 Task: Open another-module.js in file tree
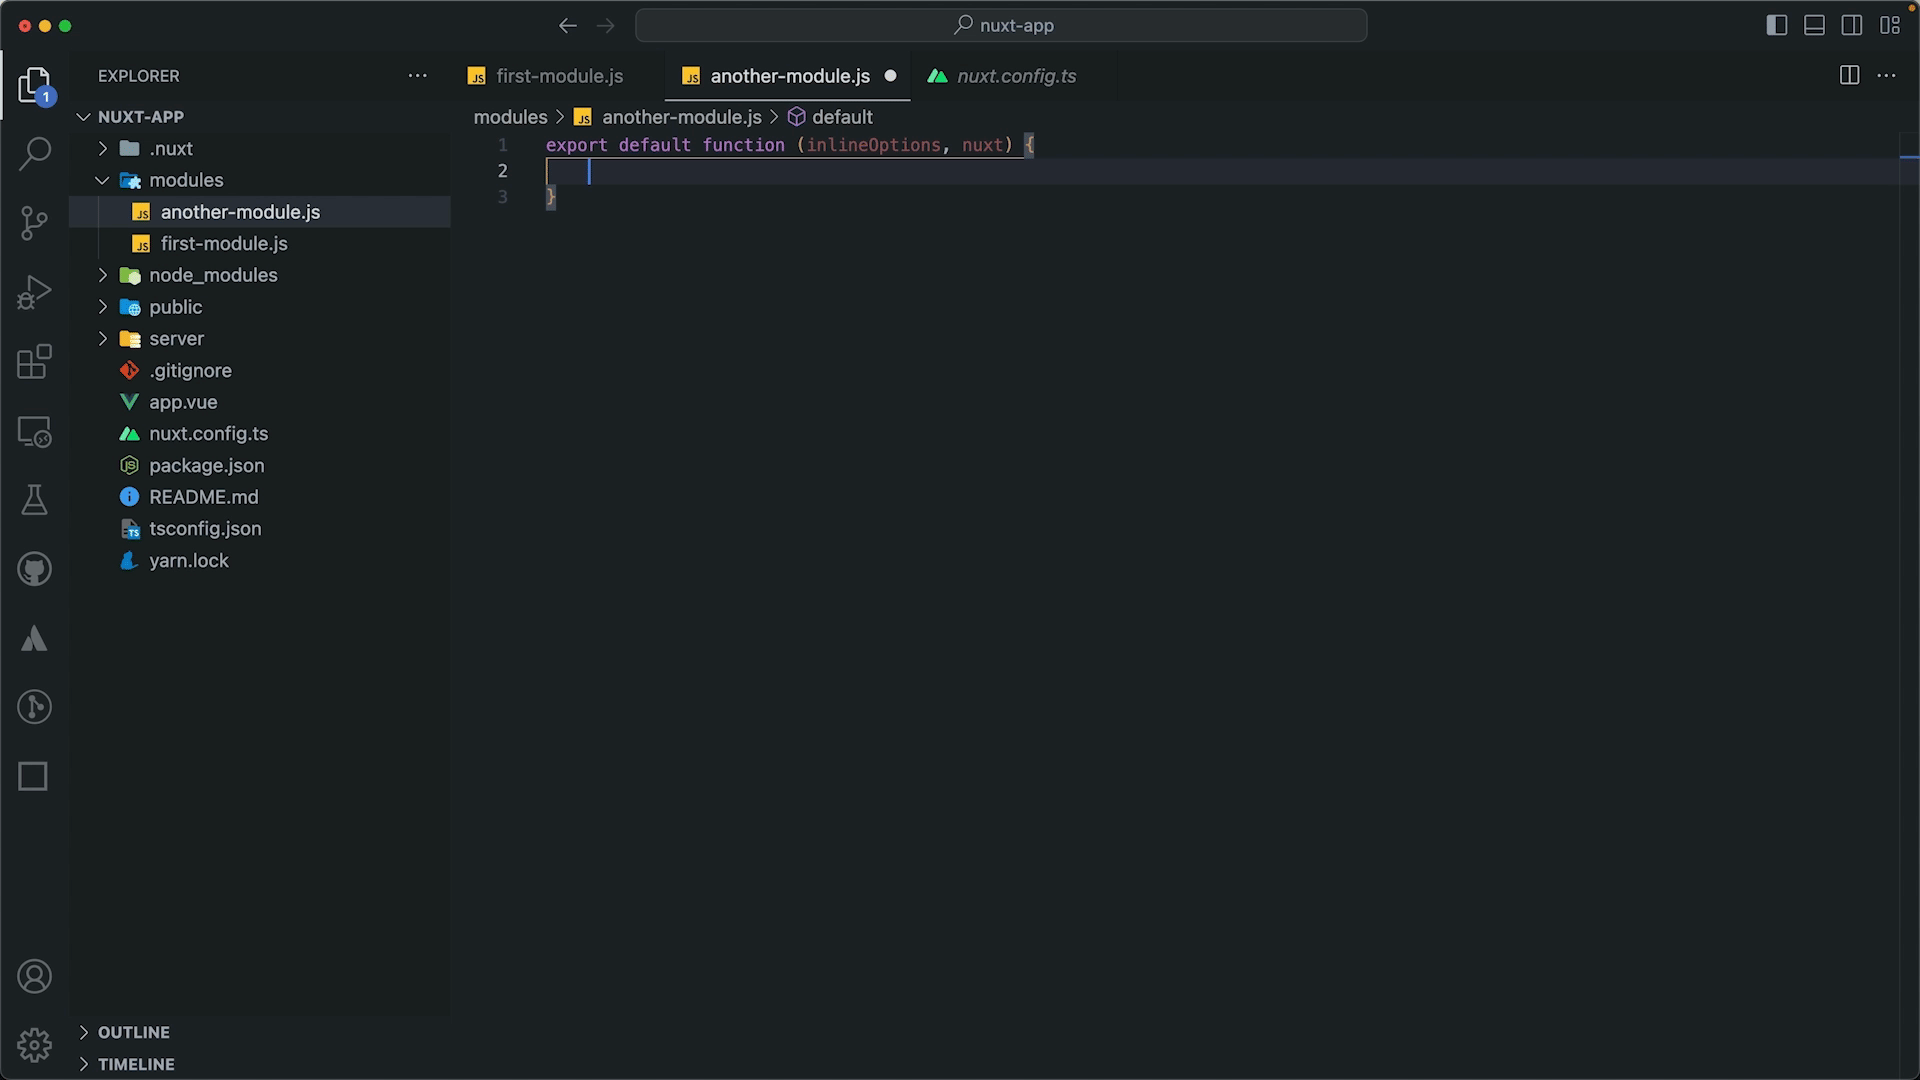coord(260,212)
